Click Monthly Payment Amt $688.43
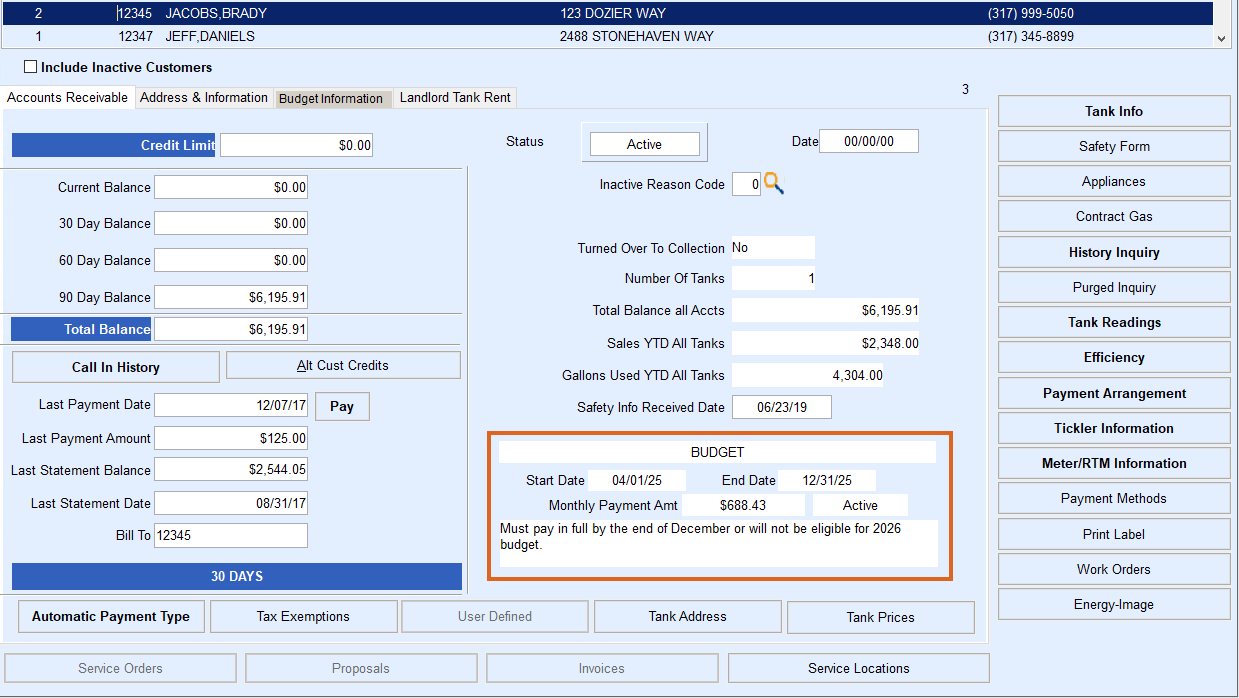Image resolution: width=1239 pixels, height=698 pixels. click(743, 505)
